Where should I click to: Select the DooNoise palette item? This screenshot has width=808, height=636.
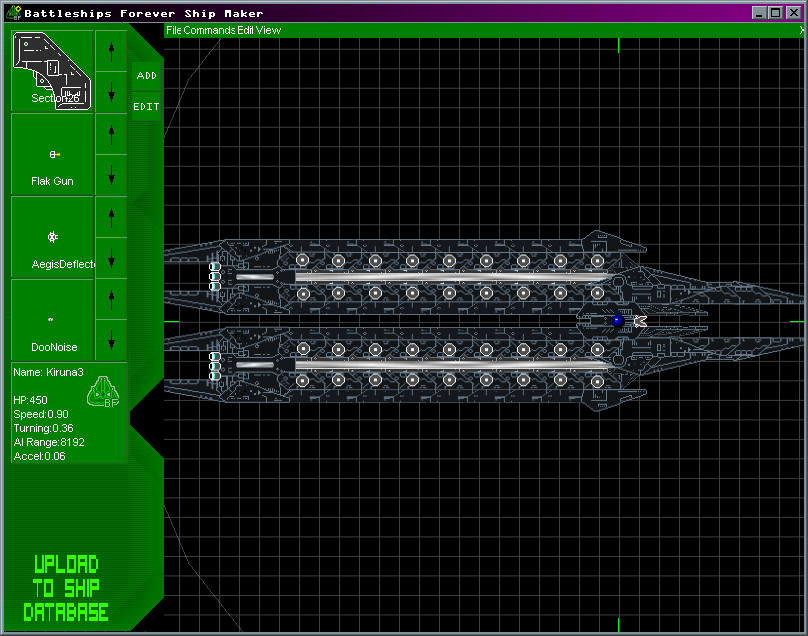(52, 320)
